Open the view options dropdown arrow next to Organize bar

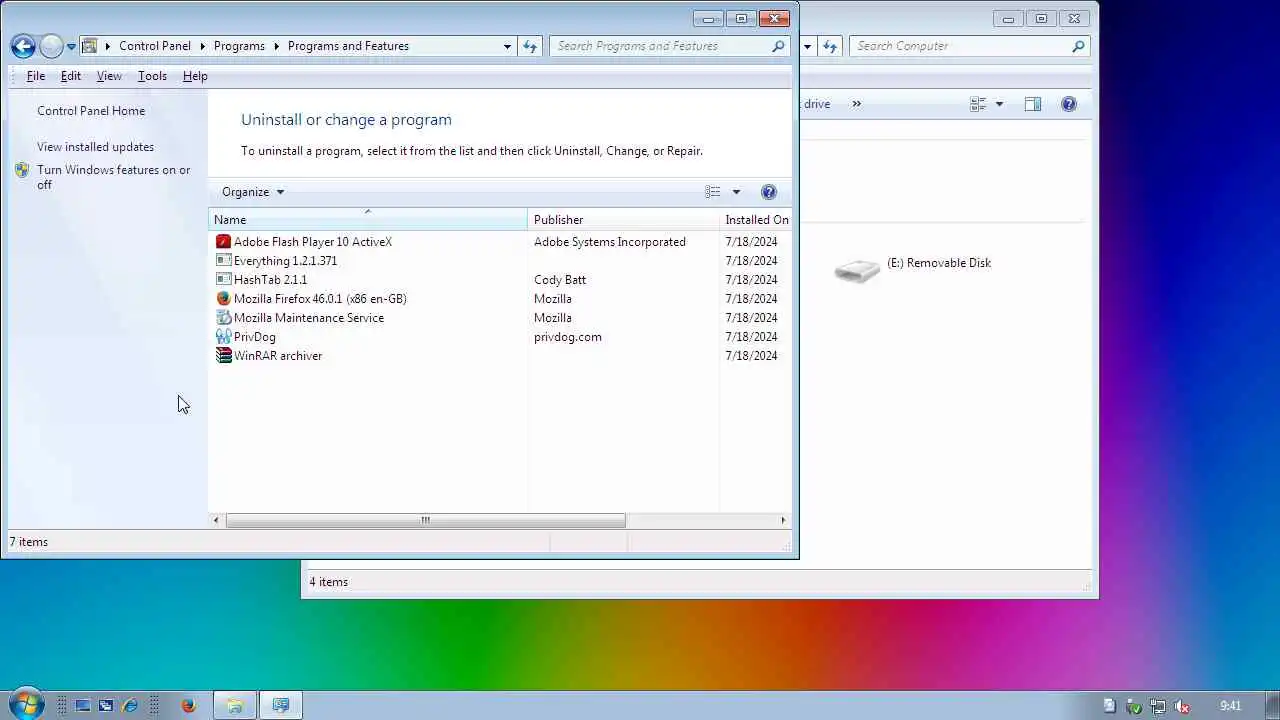pos(736,192)
